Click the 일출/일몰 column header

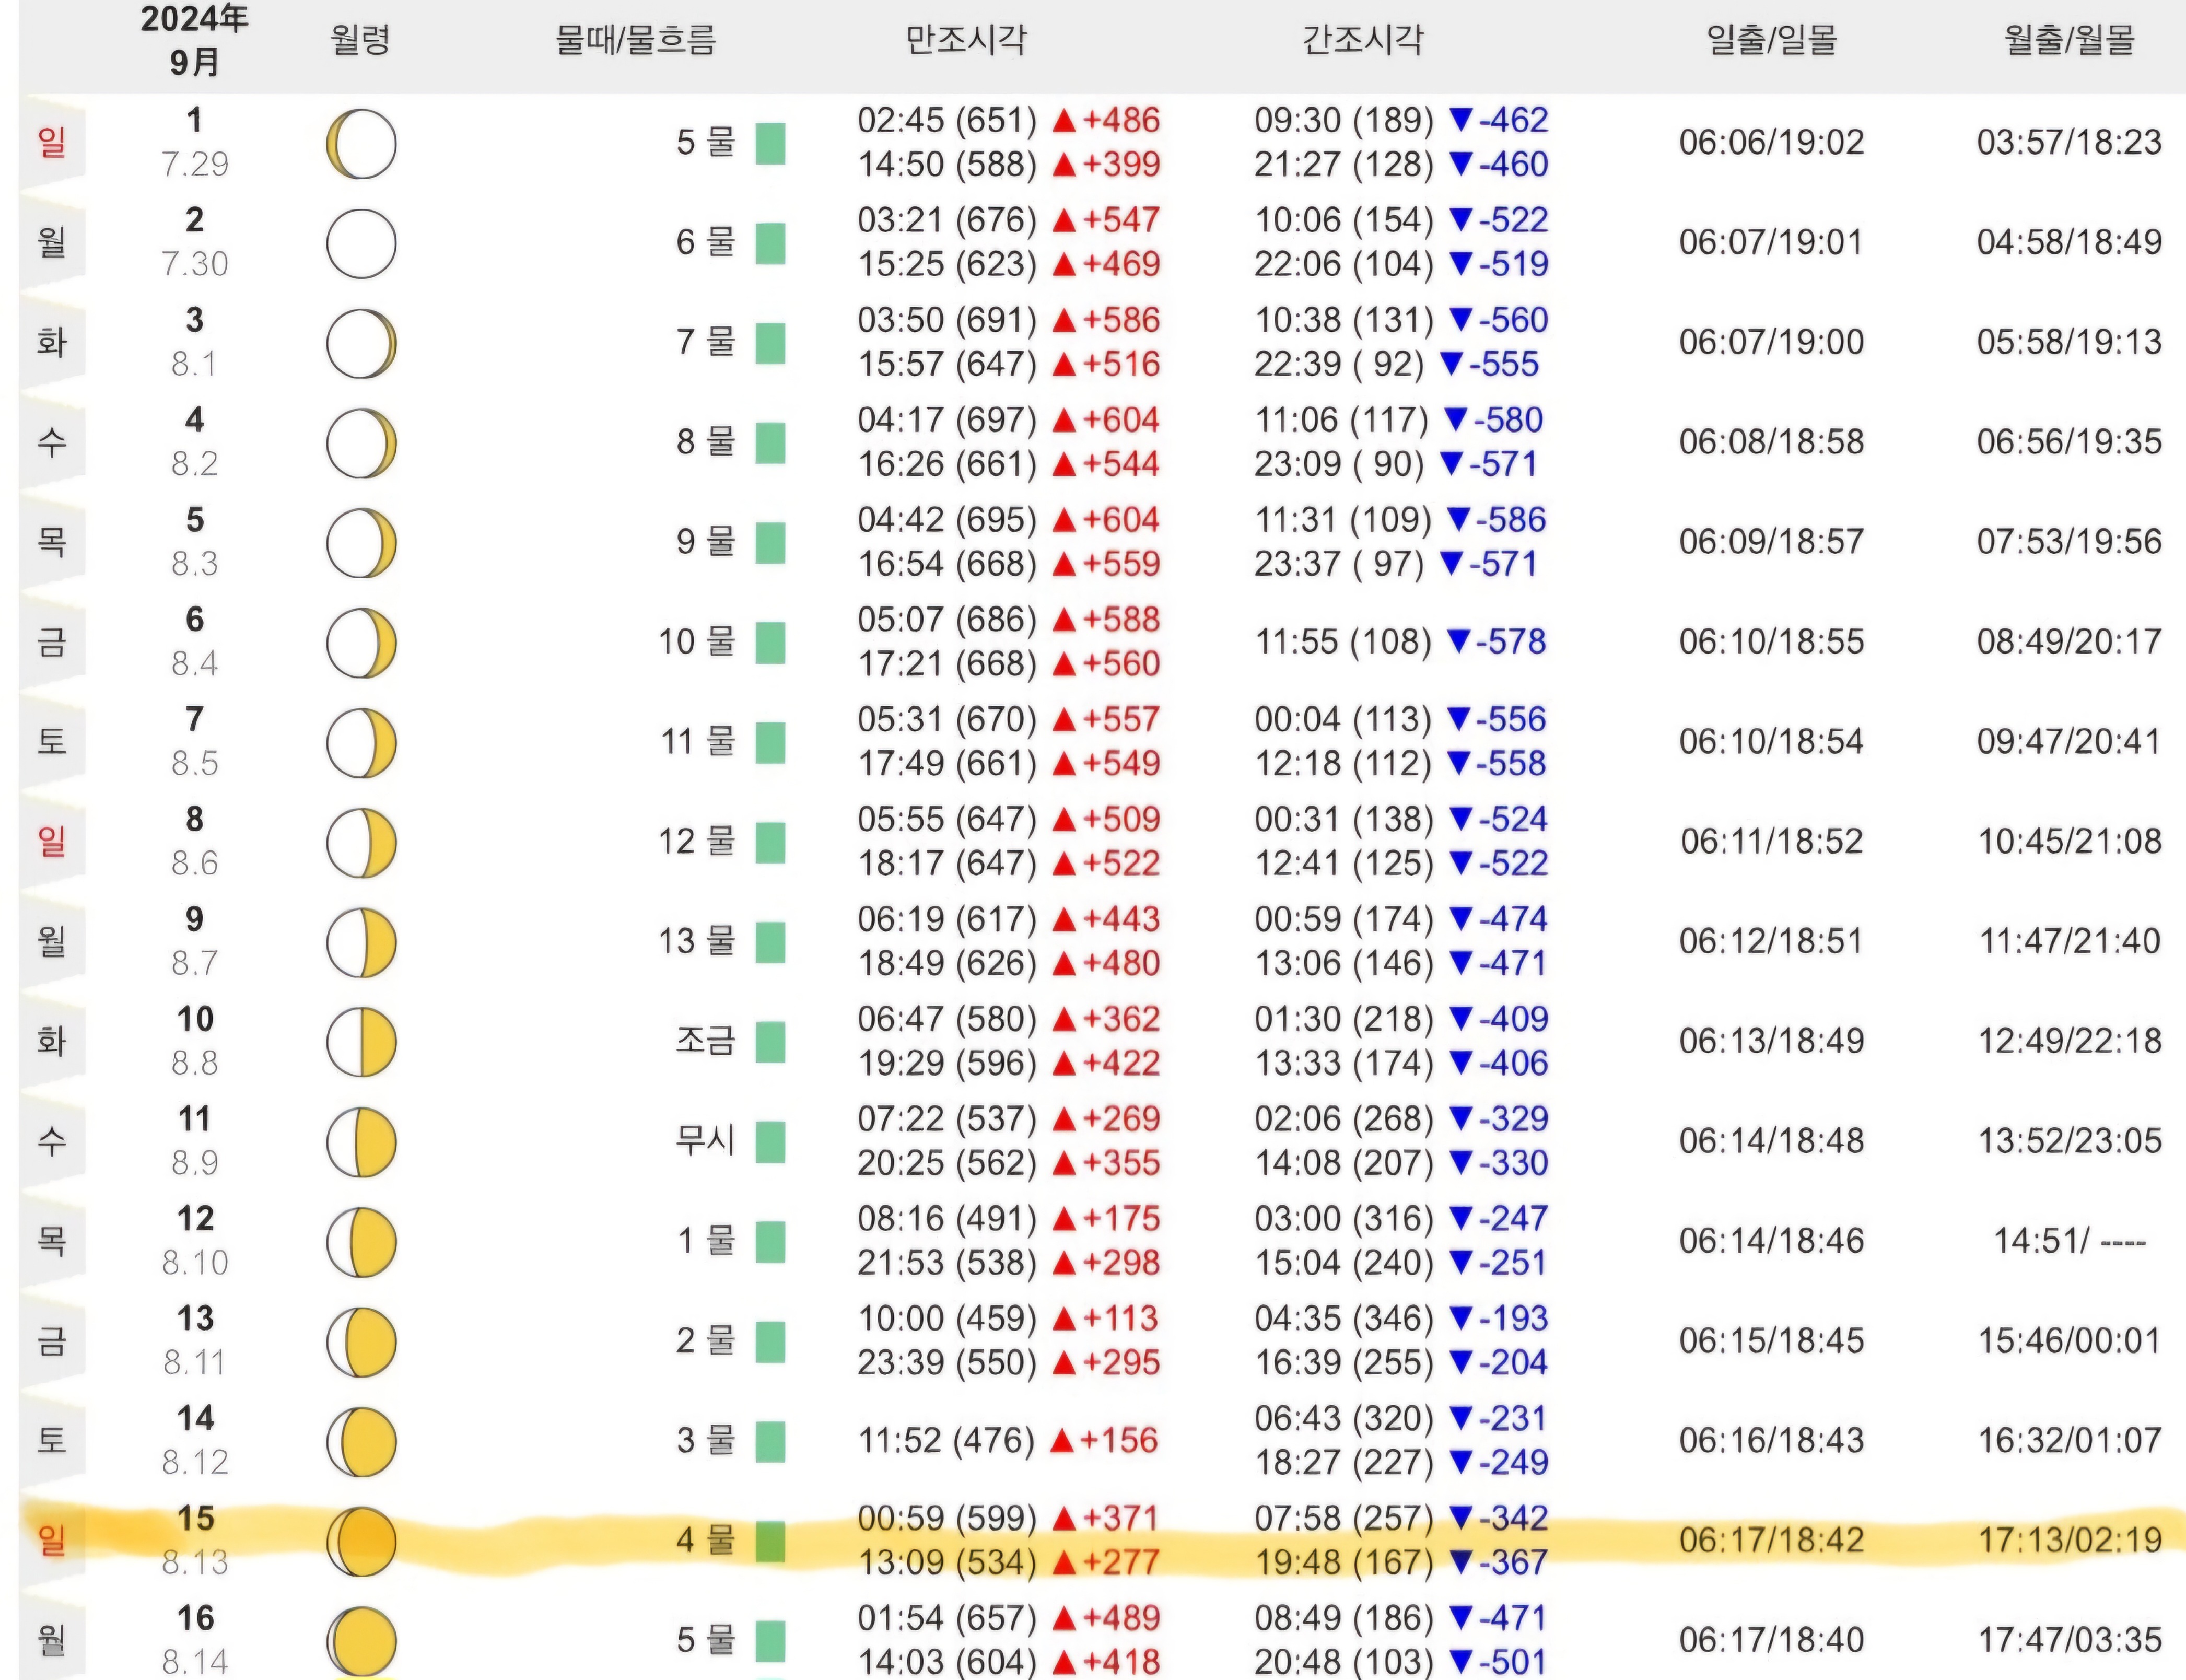(1771, 40)
